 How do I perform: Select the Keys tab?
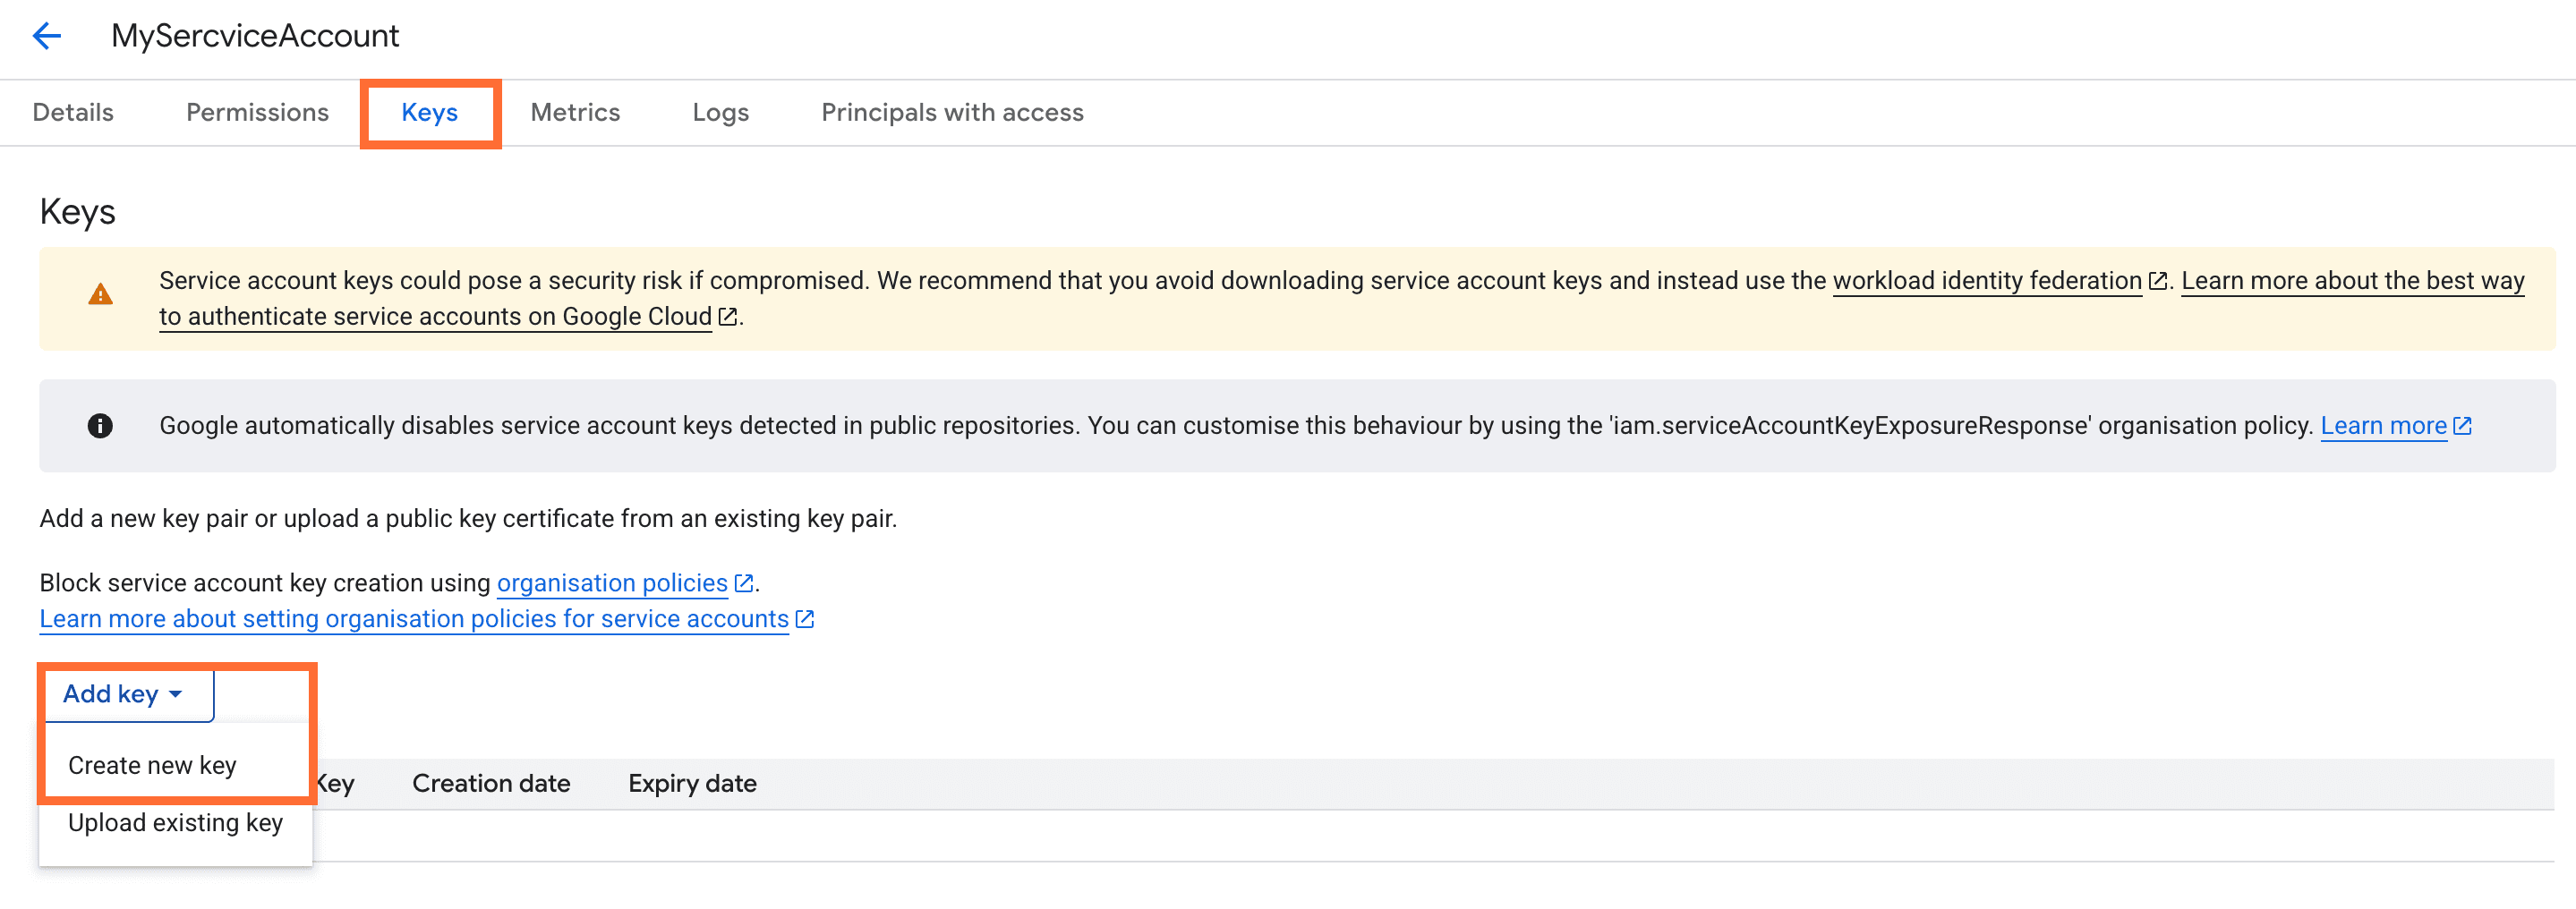click(x=429, y=112)
